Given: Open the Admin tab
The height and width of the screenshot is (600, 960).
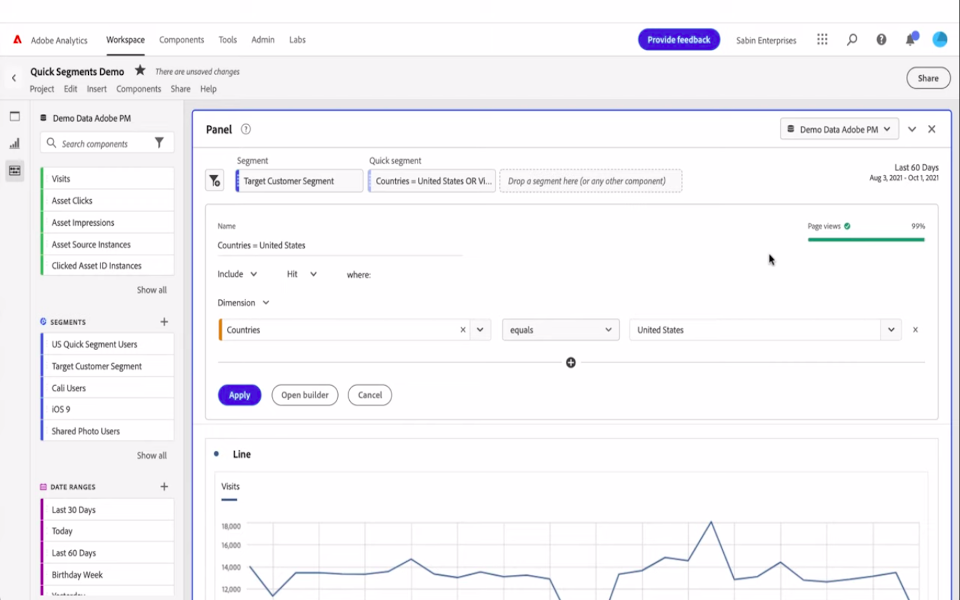Looking at the screenshot, I should [x=263, y=40].
